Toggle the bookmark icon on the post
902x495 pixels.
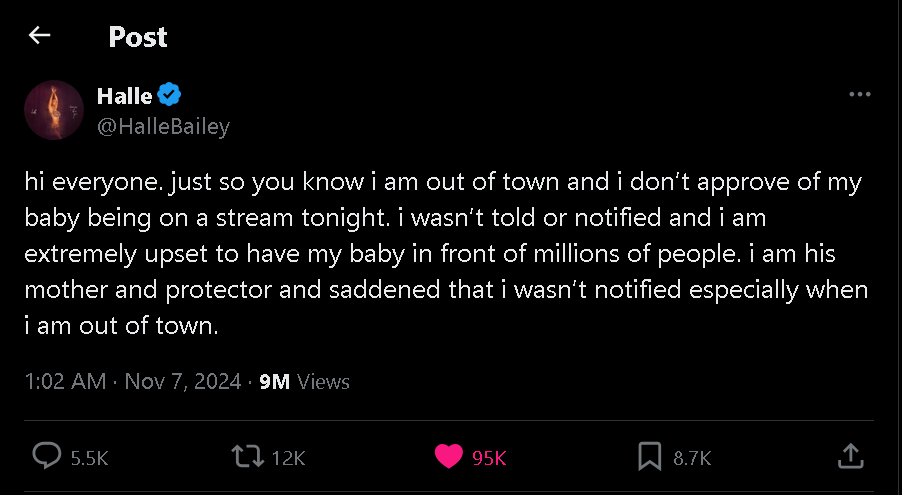pos(649,457)
